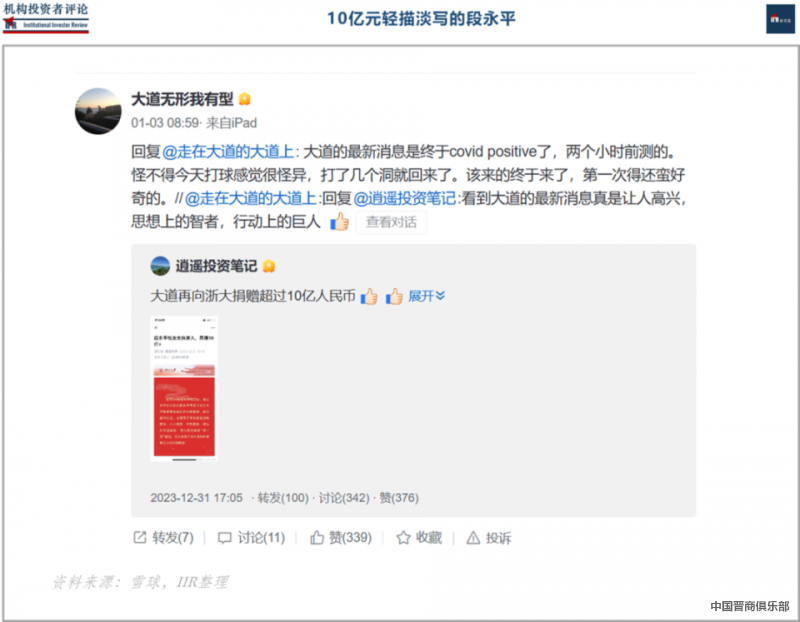Click the quoted post's 讨论(342) count

[x=344, y=497]
